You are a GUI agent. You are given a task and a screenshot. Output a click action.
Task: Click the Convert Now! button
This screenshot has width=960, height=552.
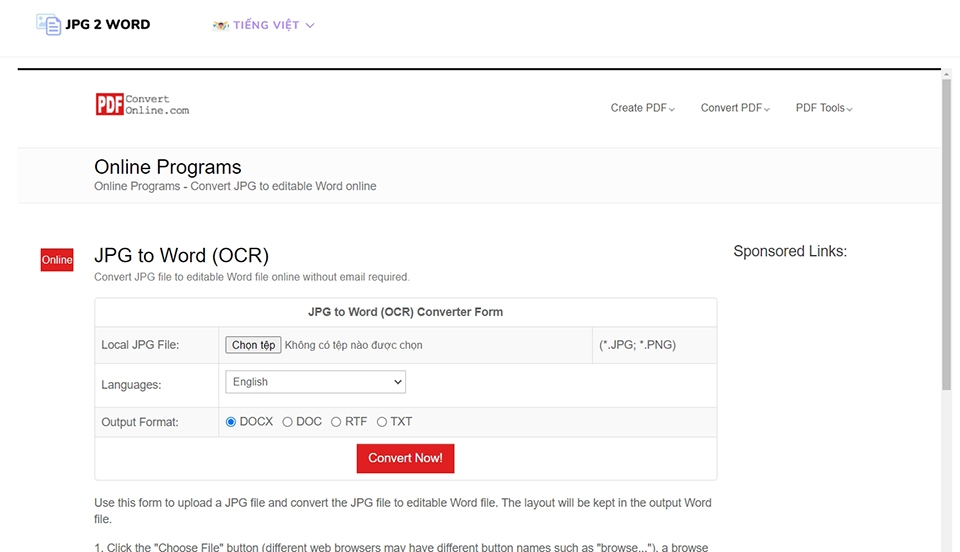[x=405, y=458]
